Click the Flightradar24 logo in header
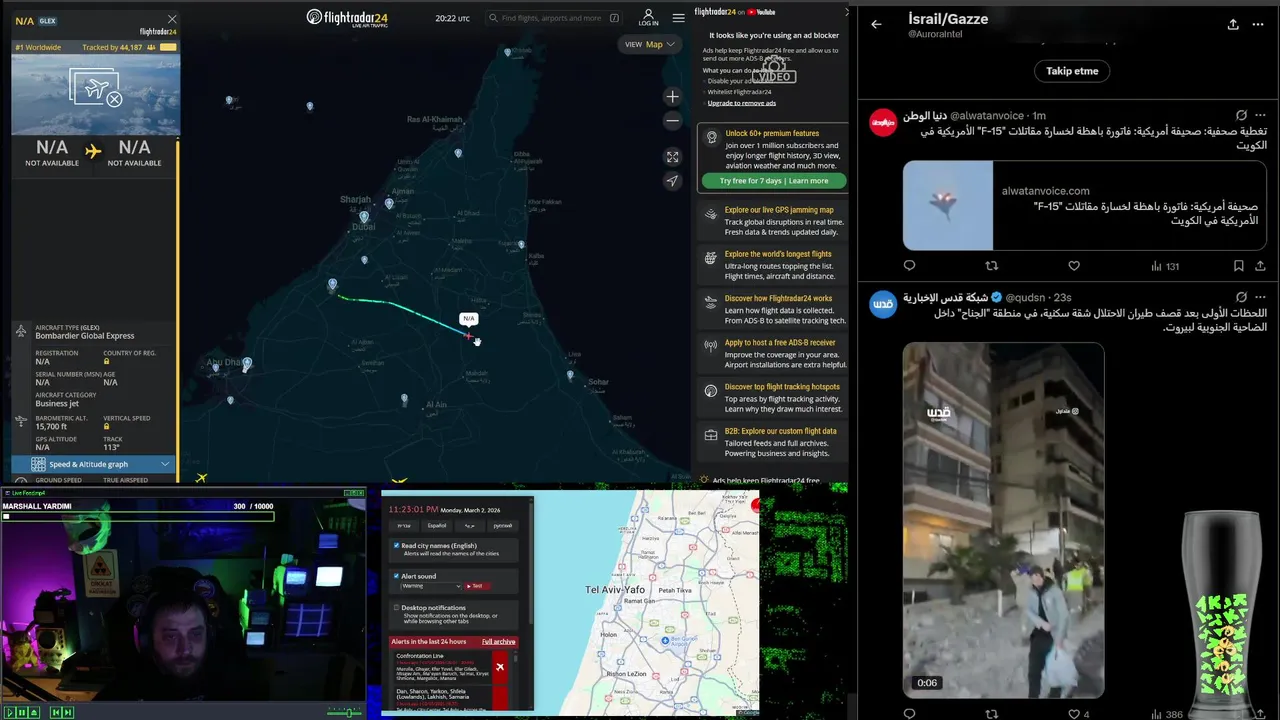The width and height of the screenshot is (1280, 720). tap(346, 17)
